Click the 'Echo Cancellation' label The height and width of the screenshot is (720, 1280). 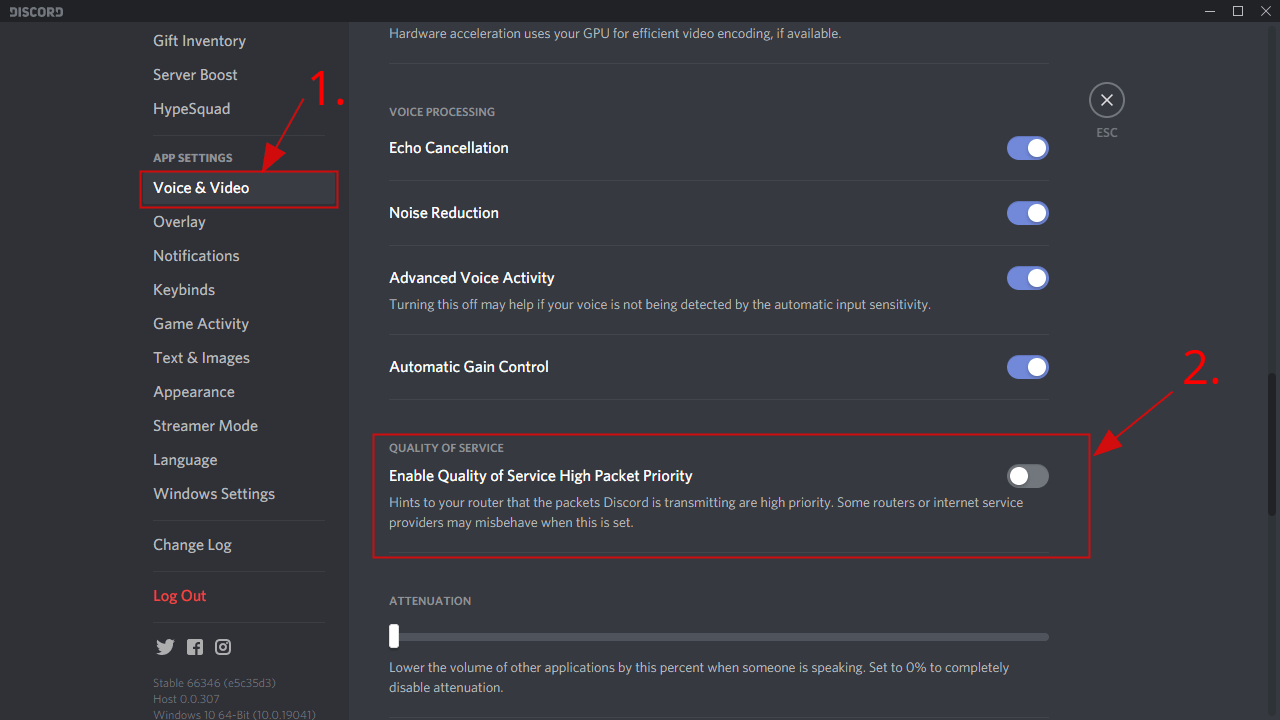[x=449, y=148]
